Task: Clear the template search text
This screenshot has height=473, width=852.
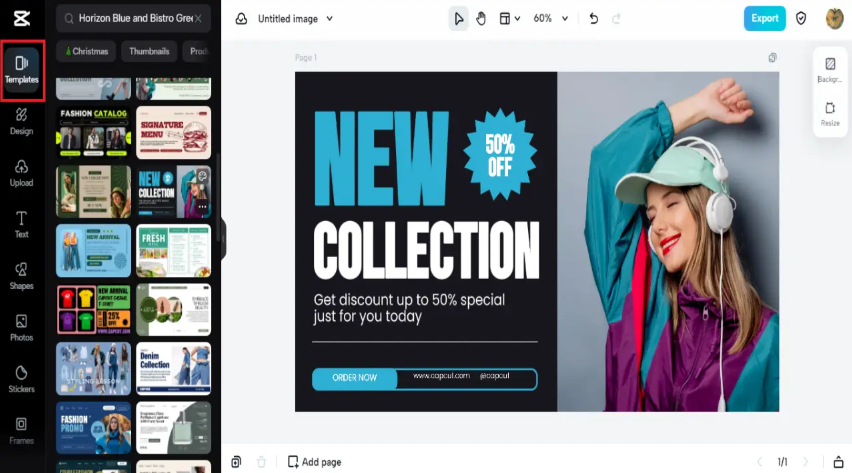Action: 198,18
